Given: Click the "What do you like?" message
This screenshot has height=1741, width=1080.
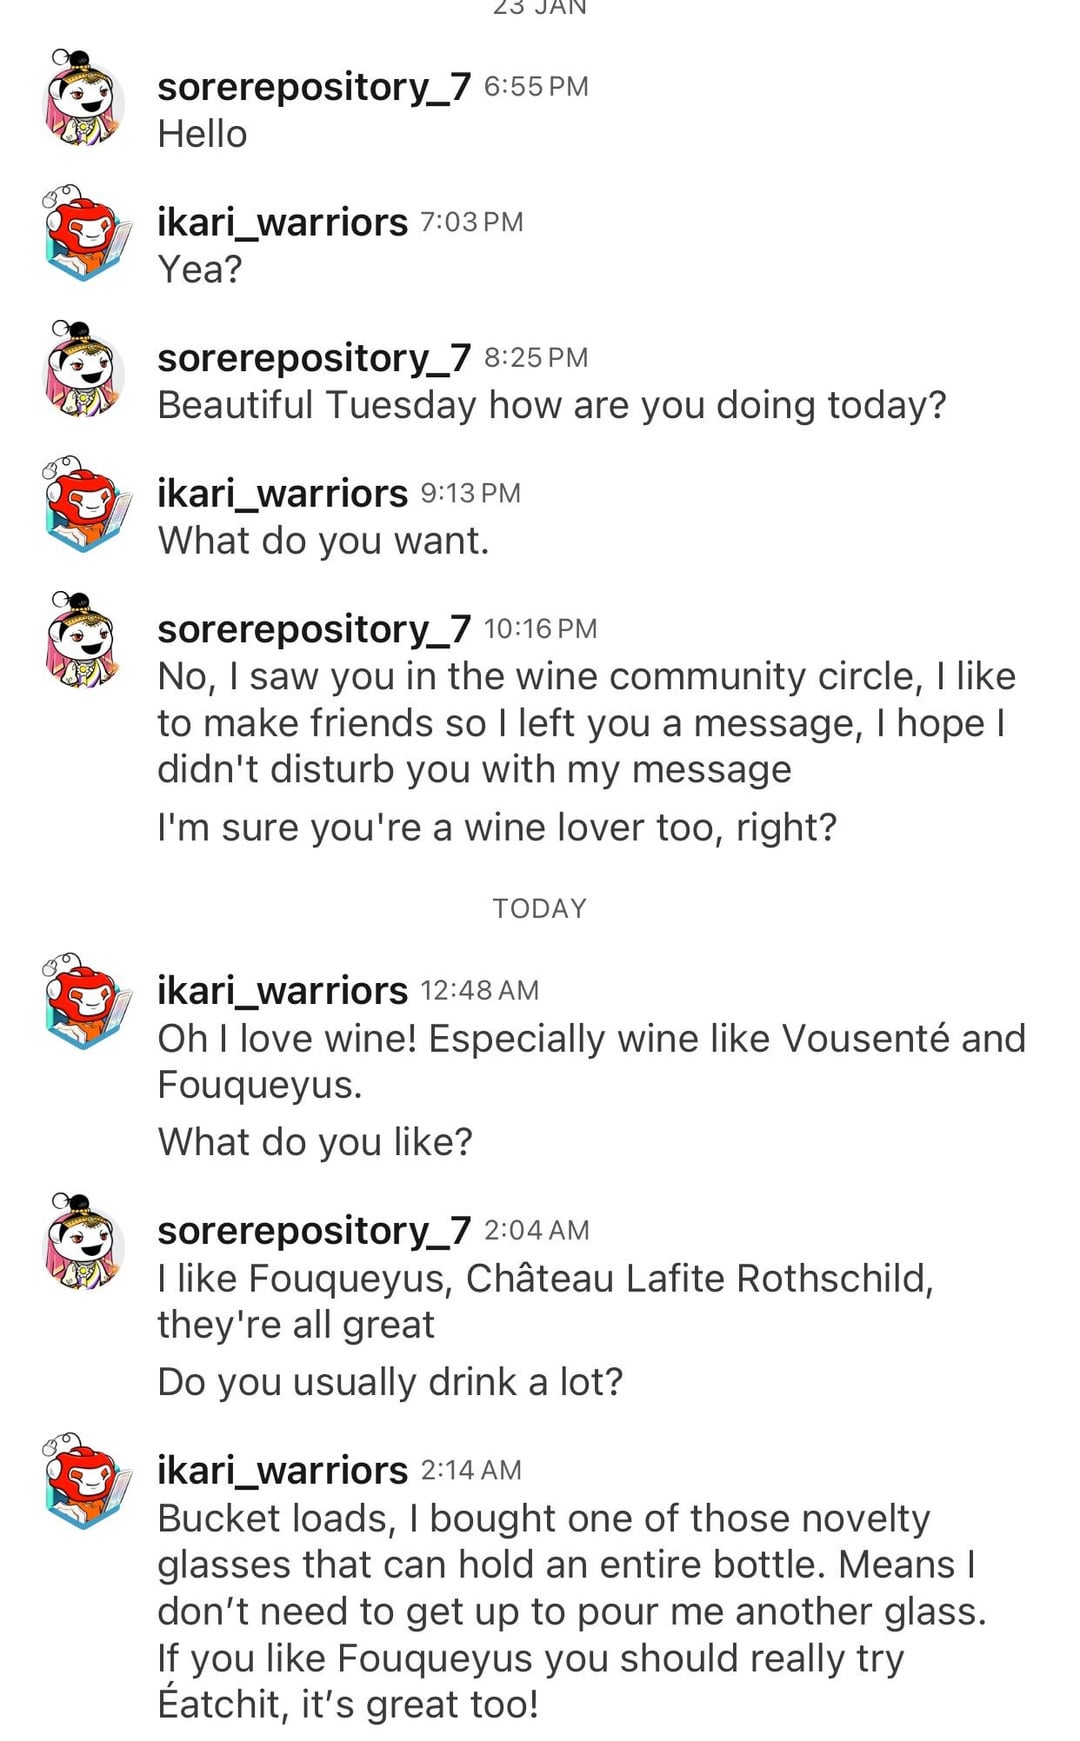Looking at the screenshot, I should tap(315, 1142).
